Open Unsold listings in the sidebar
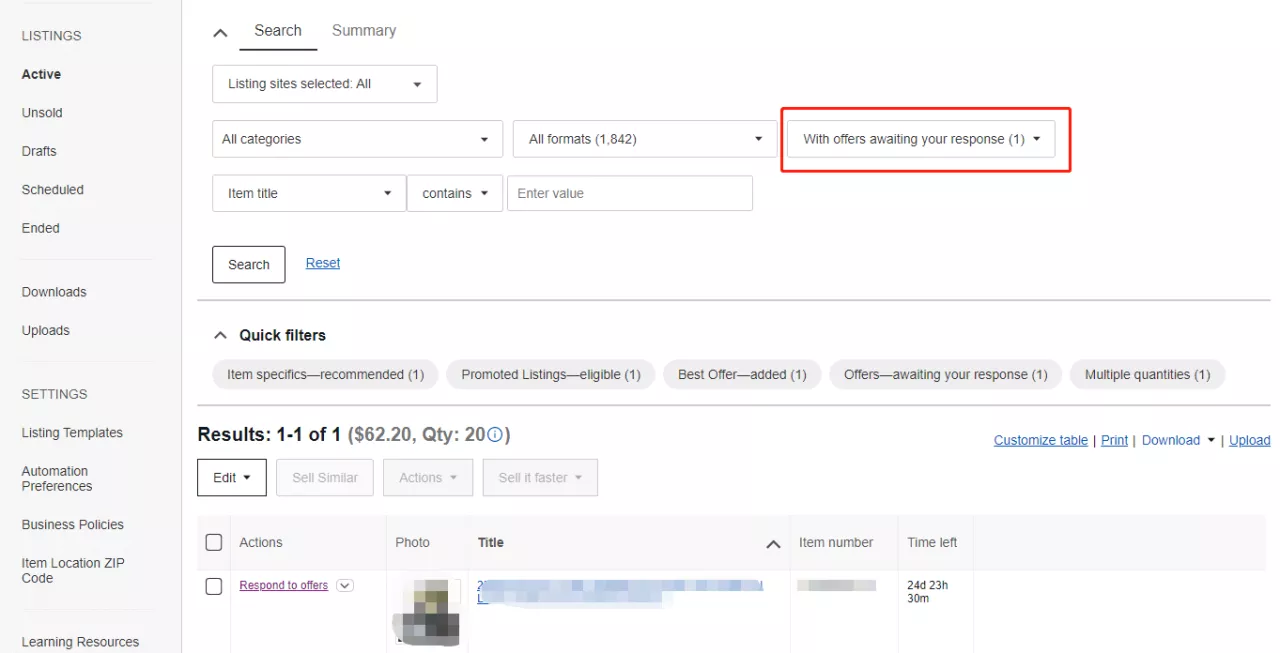 coord(42,113)
